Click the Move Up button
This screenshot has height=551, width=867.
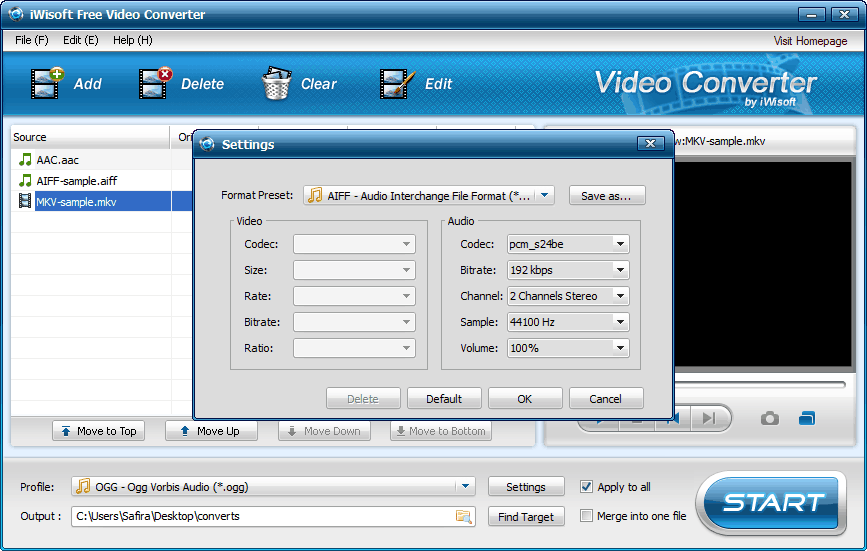[211, 431]
